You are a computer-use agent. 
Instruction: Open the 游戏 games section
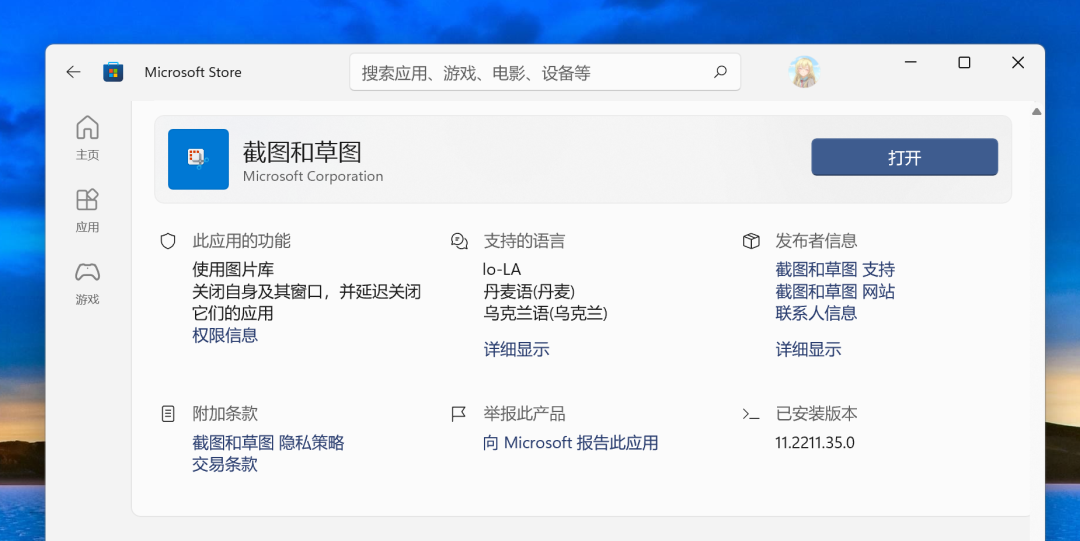tap(87, 283)
